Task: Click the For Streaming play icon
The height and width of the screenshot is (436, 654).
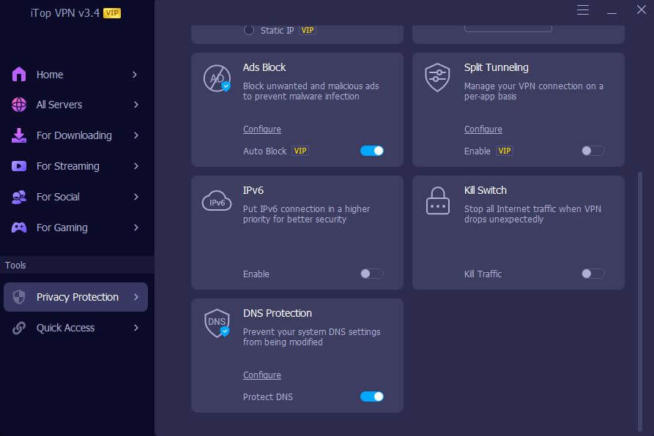Action: pos(19,166)
